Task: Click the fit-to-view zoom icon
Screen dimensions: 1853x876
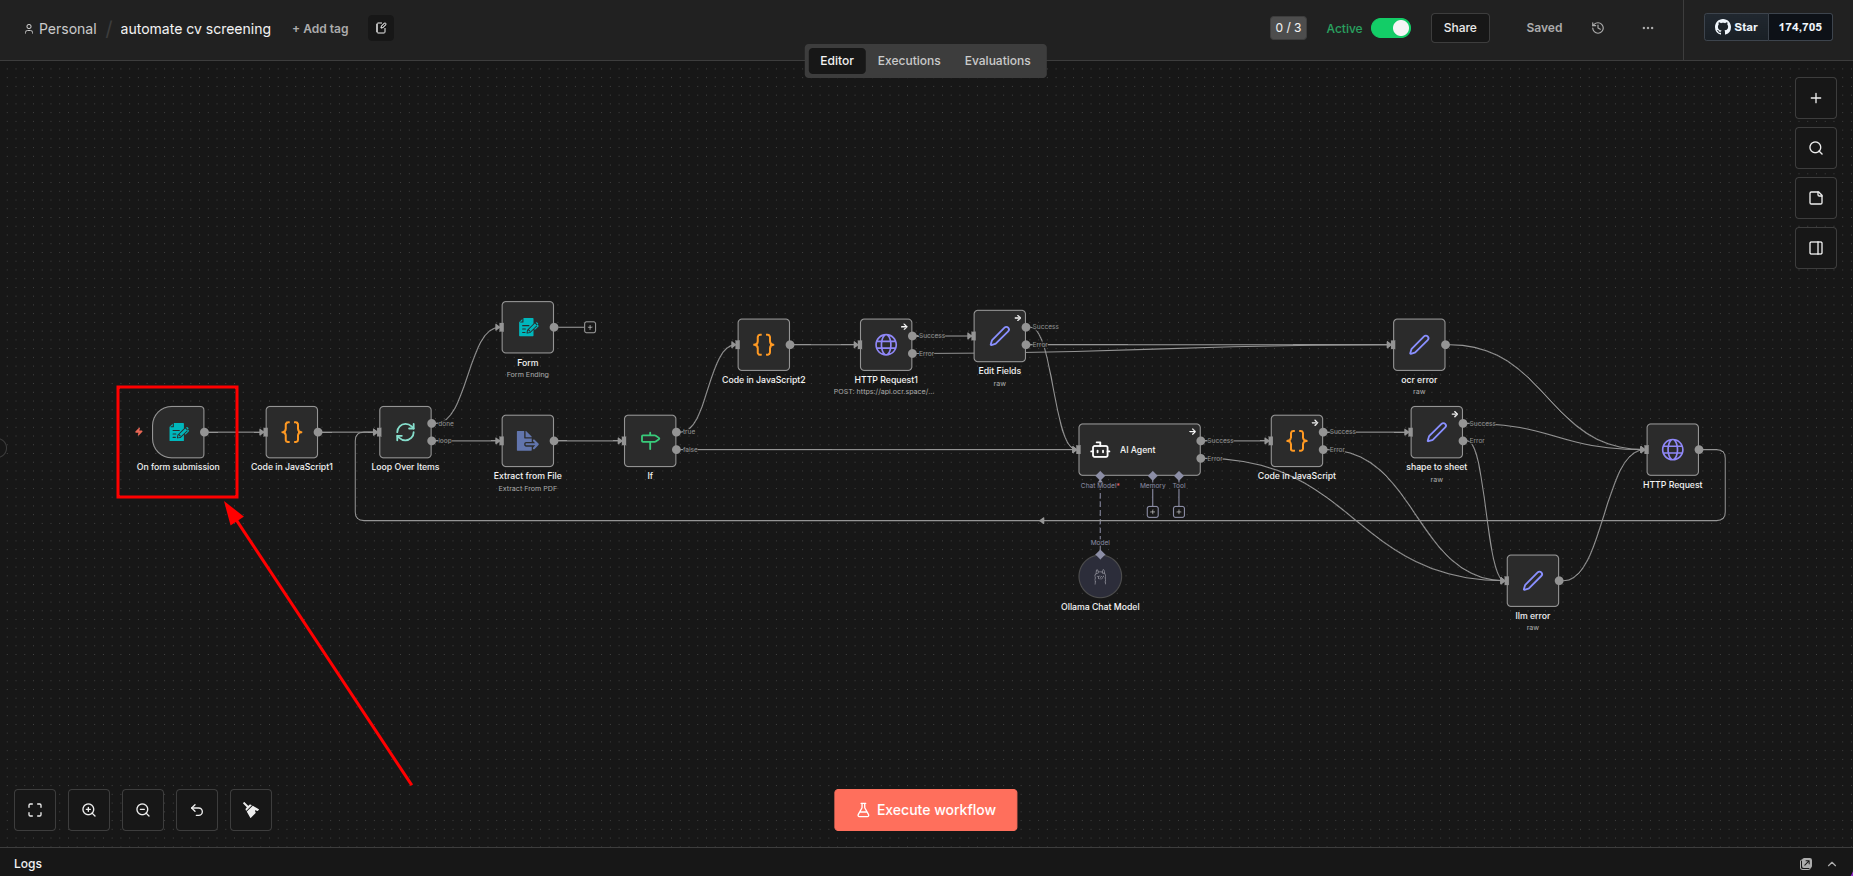Action: [35, 810]
